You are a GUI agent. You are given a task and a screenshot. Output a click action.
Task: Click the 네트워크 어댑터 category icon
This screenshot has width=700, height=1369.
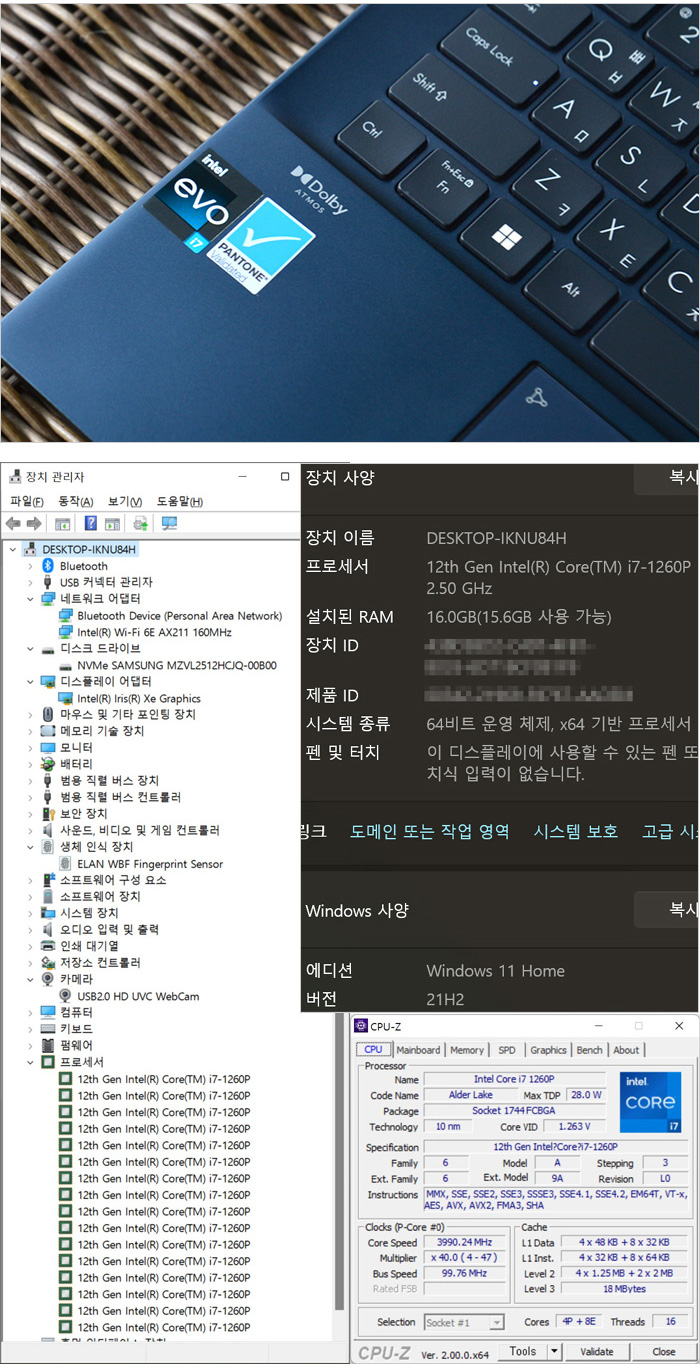click(x=48, y=599)
